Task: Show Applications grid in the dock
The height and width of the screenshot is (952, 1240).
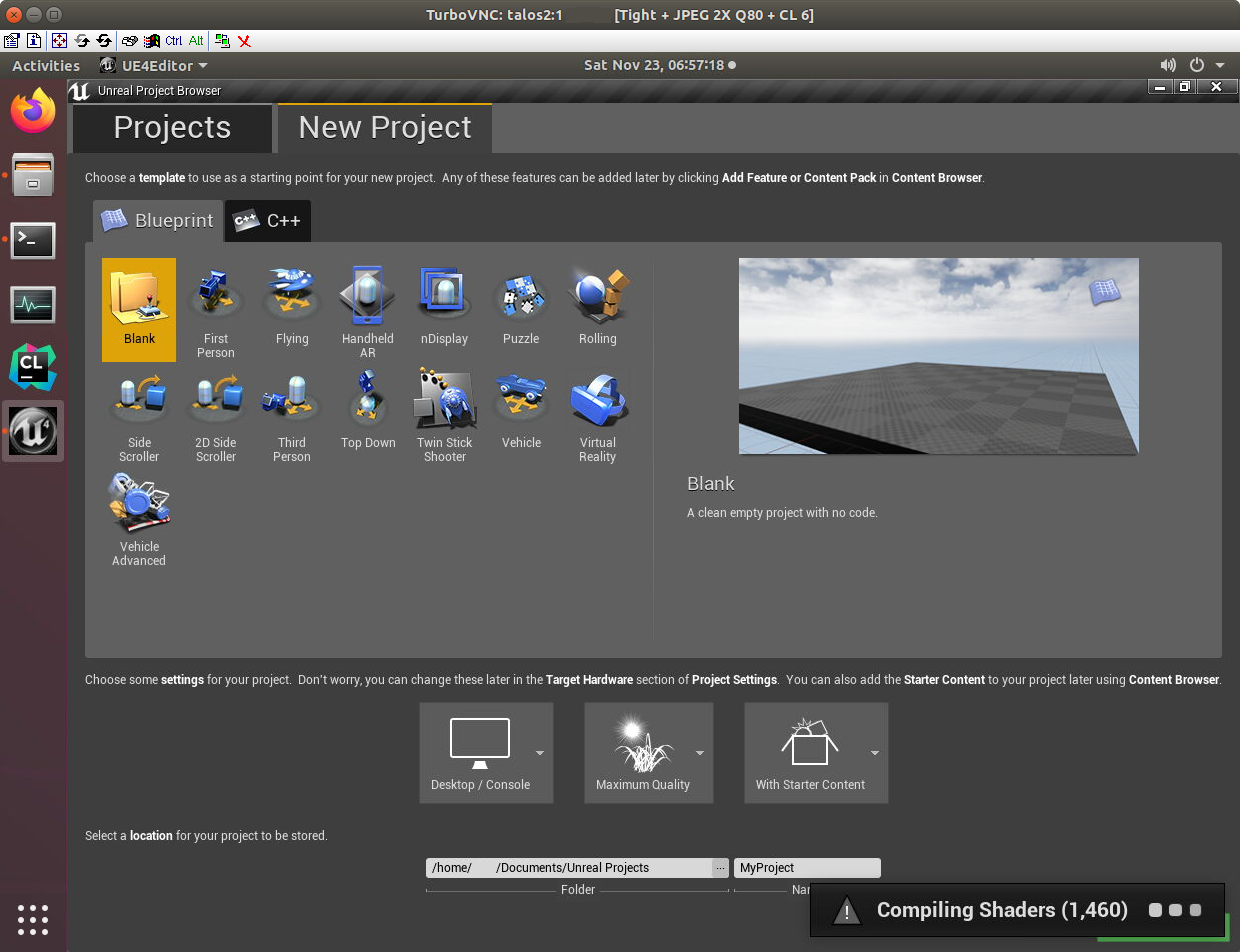Action: (x=33, y=919)
